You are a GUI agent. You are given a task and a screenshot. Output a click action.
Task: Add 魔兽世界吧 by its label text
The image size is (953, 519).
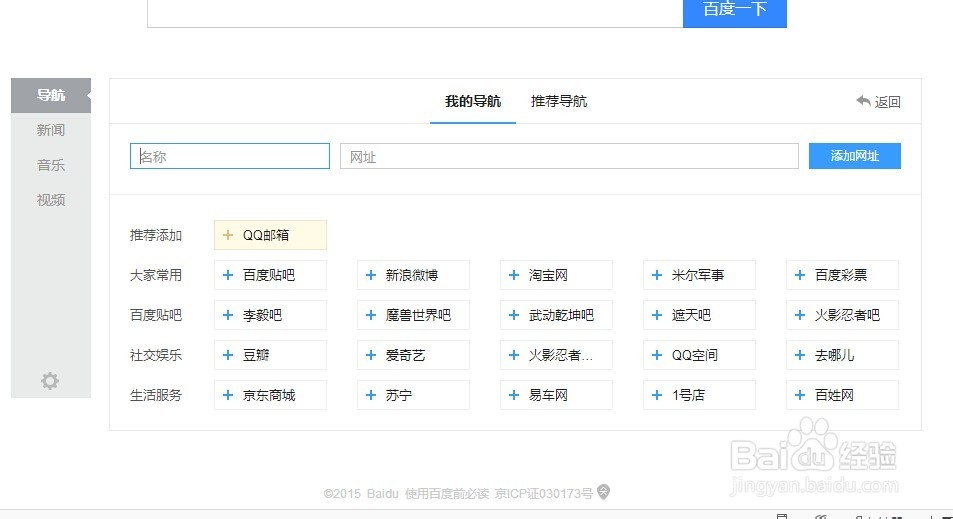(x=418, y=315)
